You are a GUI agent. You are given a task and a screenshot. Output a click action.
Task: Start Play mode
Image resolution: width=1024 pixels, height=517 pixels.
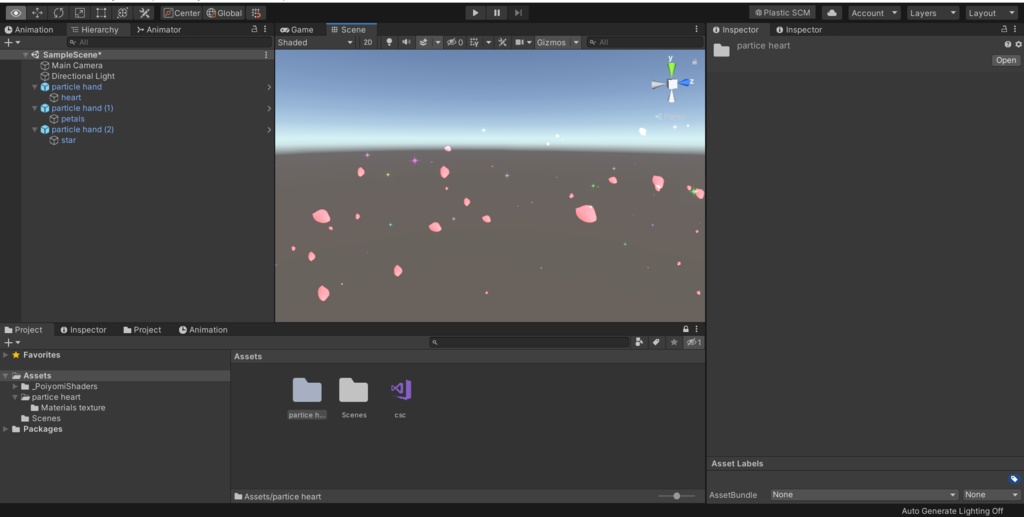[x=475, y=12]
